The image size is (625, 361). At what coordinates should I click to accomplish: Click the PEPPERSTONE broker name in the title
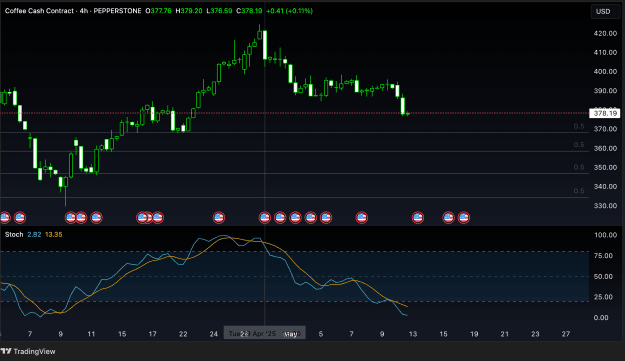coord(117,11)
